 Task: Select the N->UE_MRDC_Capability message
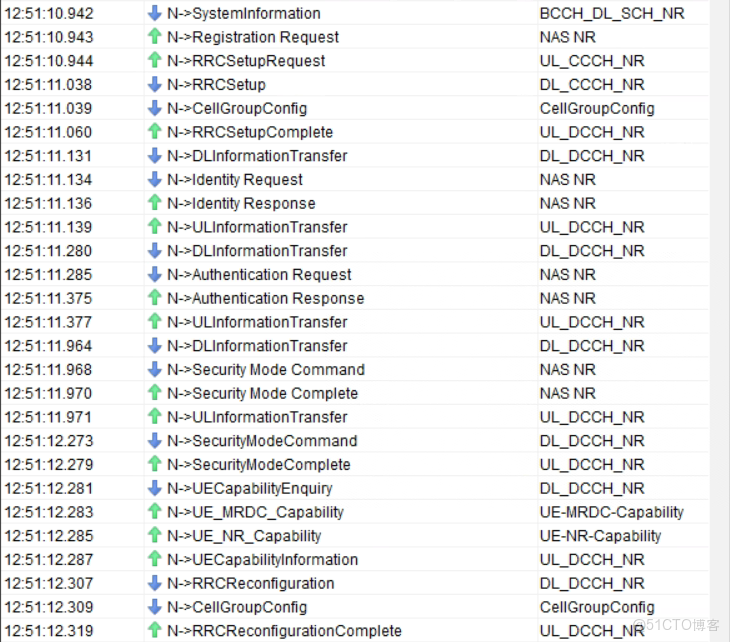256,512
